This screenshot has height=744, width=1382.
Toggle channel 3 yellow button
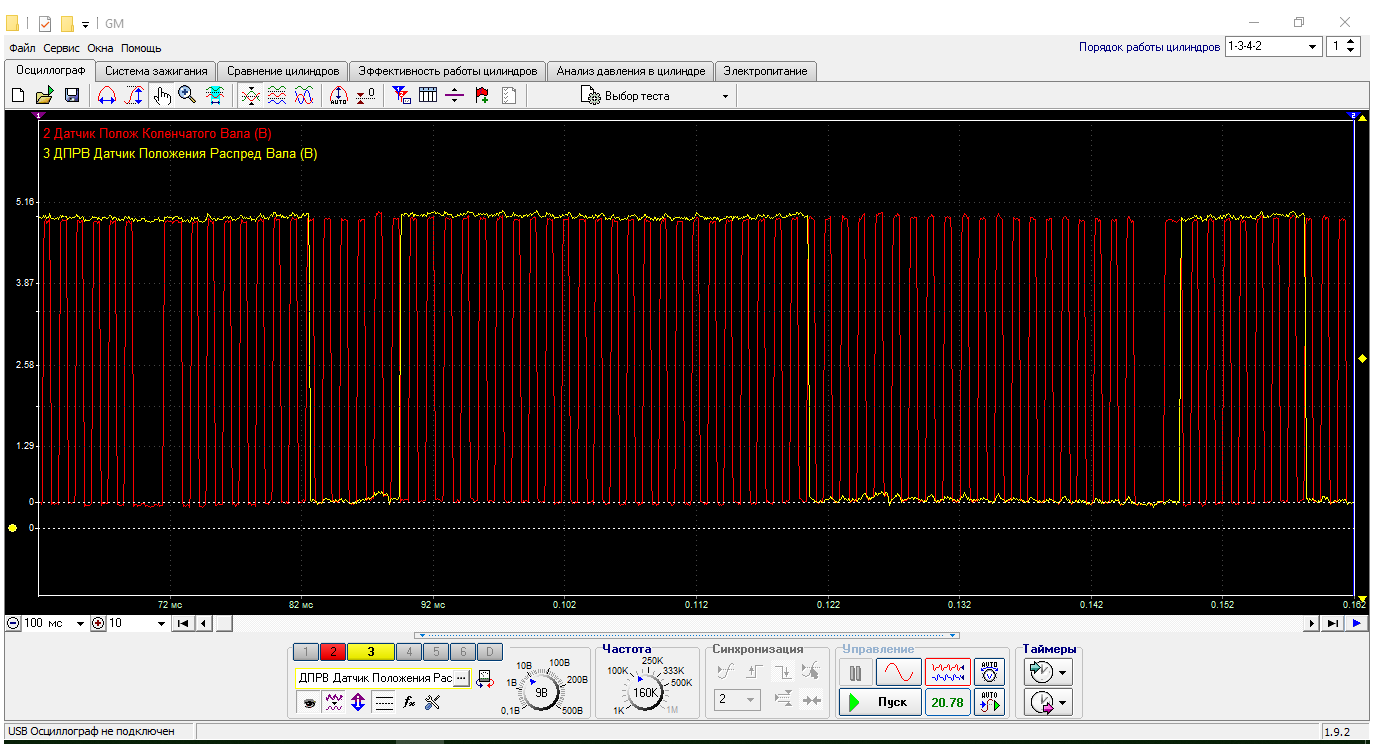pyautogui.click(x=371, y=652)
